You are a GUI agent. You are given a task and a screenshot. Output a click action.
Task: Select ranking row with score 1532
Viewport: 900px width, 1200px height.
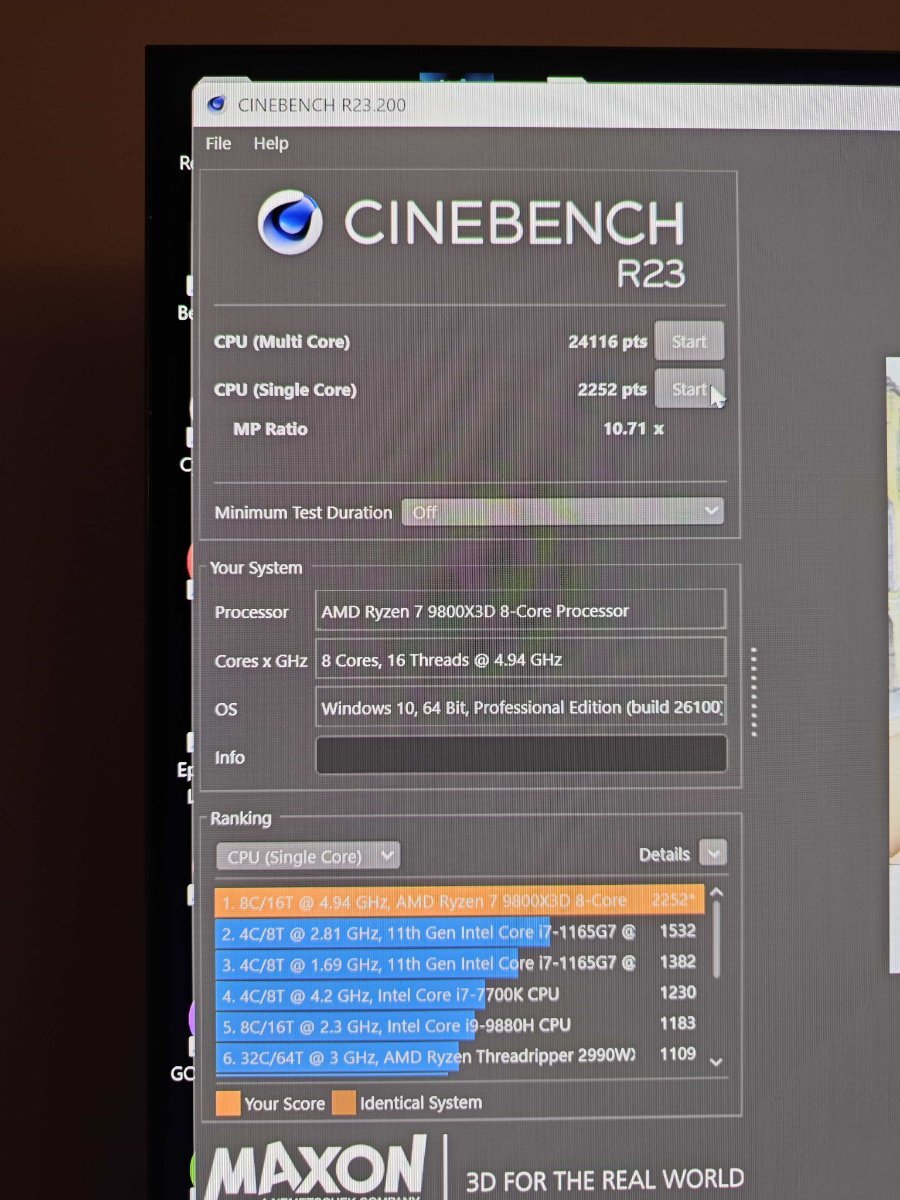point(460,932)
